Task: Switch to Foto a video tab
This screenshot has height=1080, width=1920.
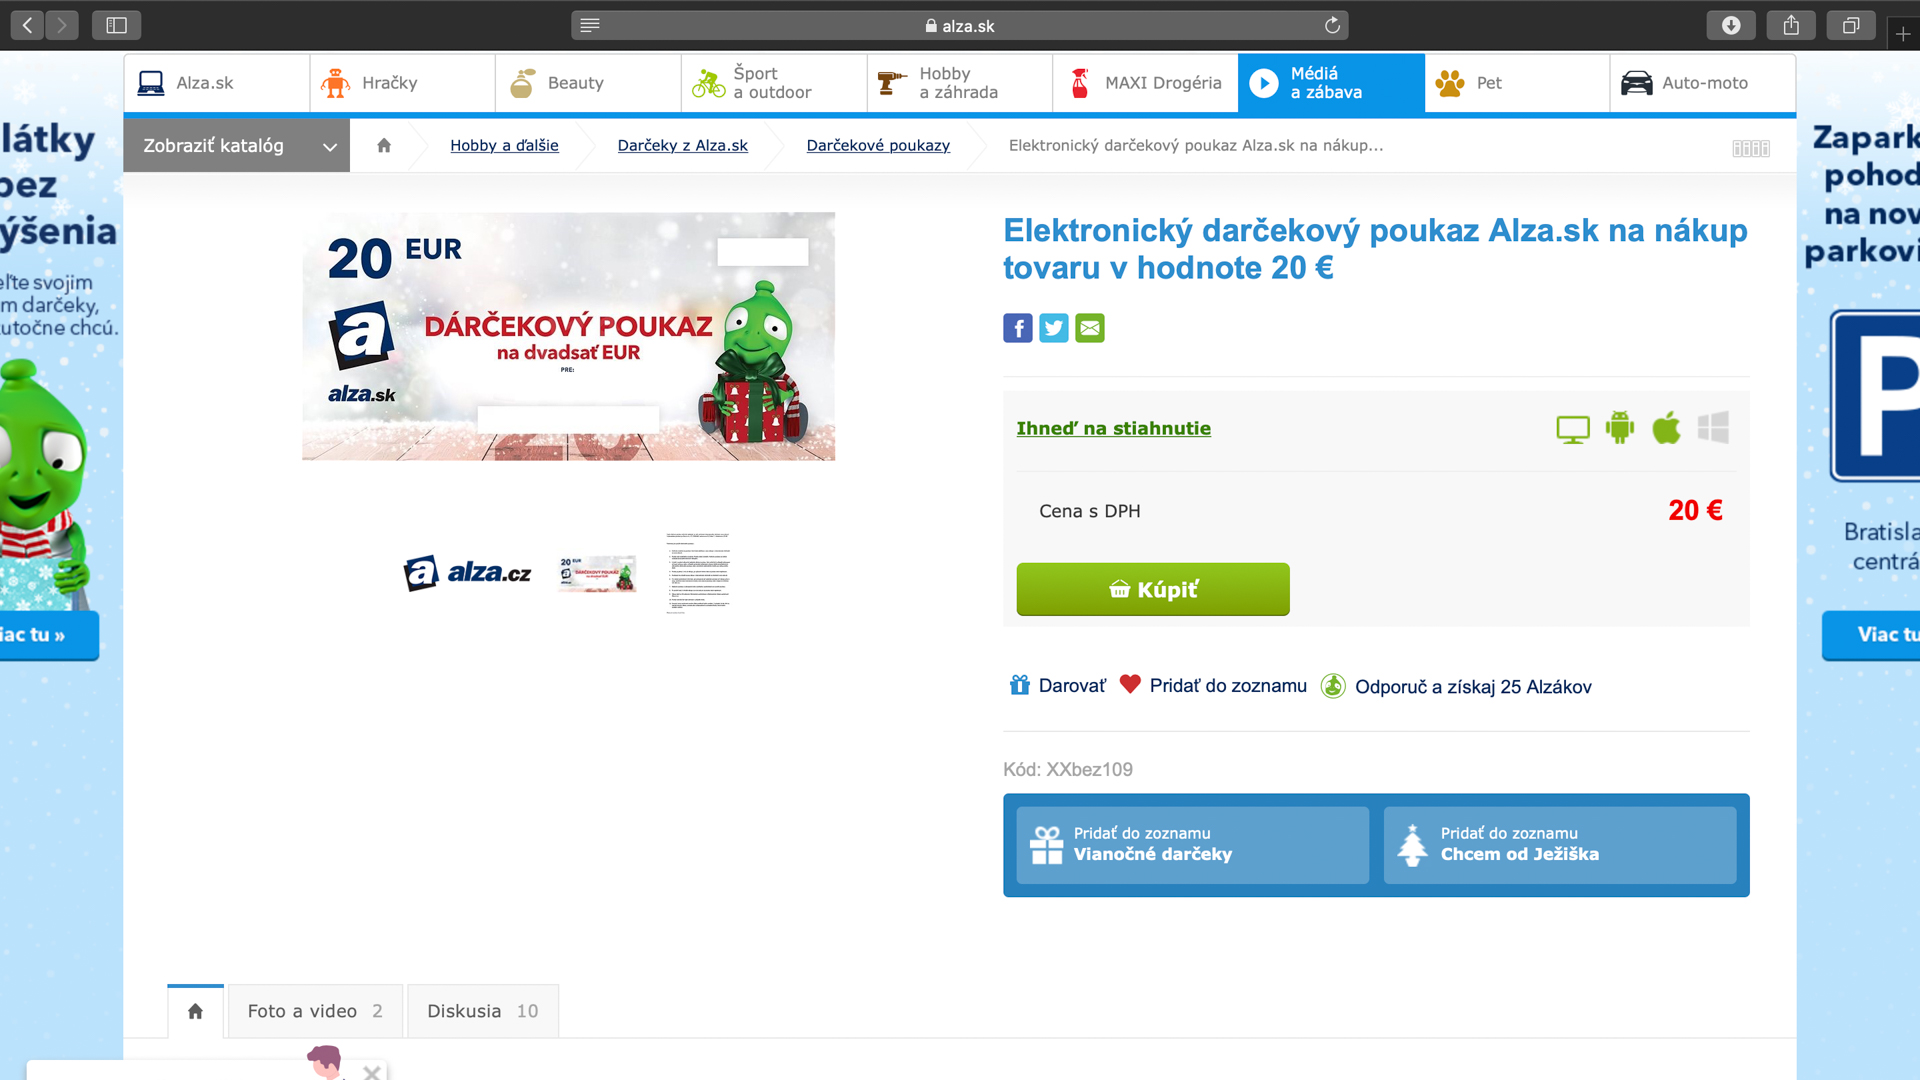Action: (x=315, y=1011)
